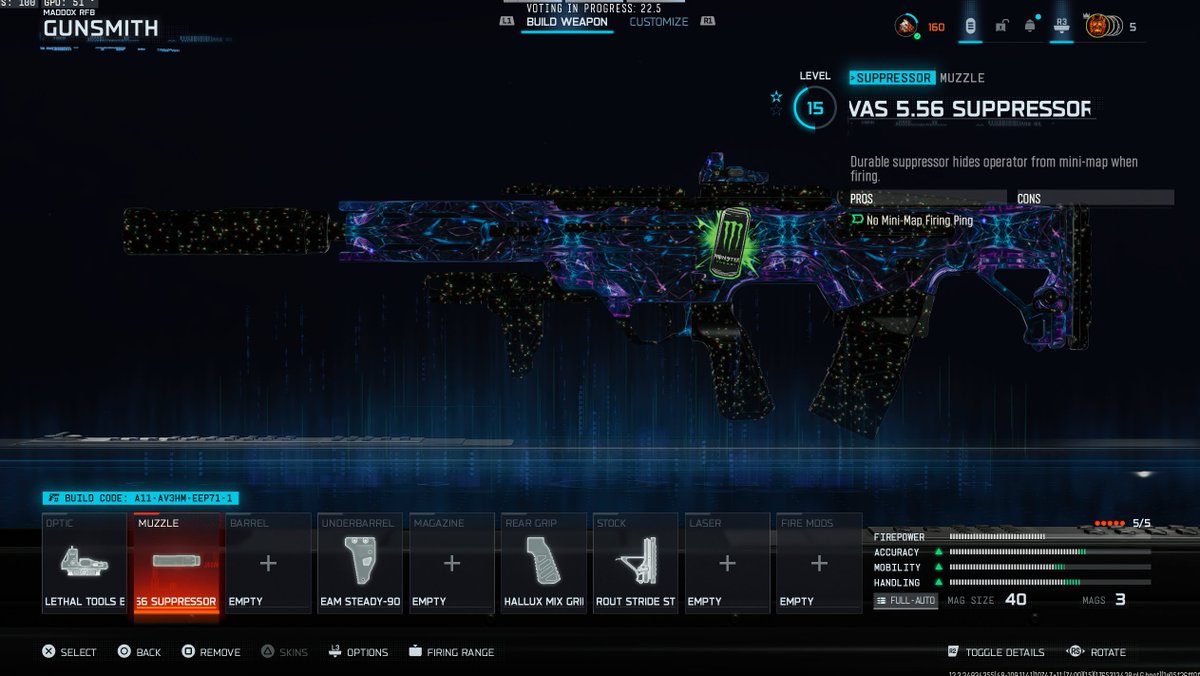Click the Monster Energy decal on weapon
The image size is (1200, 676).
(x=730, y=243)
